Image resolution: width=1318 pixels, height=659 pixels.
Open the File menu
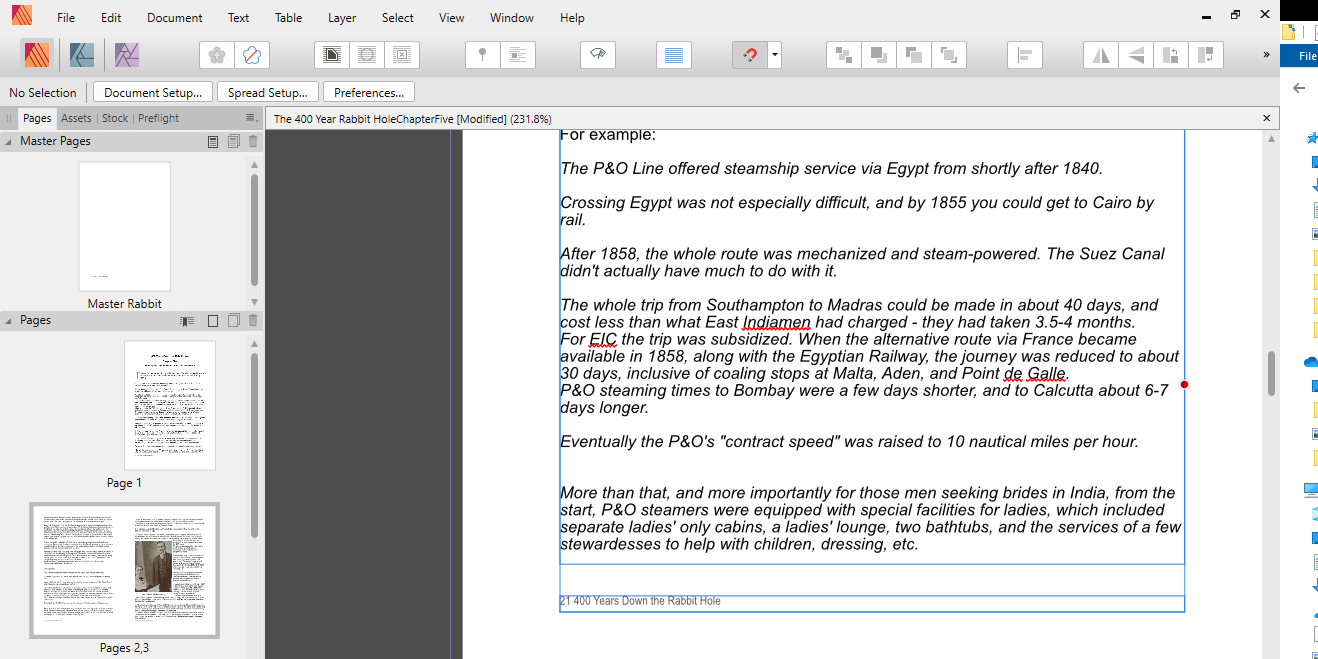click(x=66, y=18)
